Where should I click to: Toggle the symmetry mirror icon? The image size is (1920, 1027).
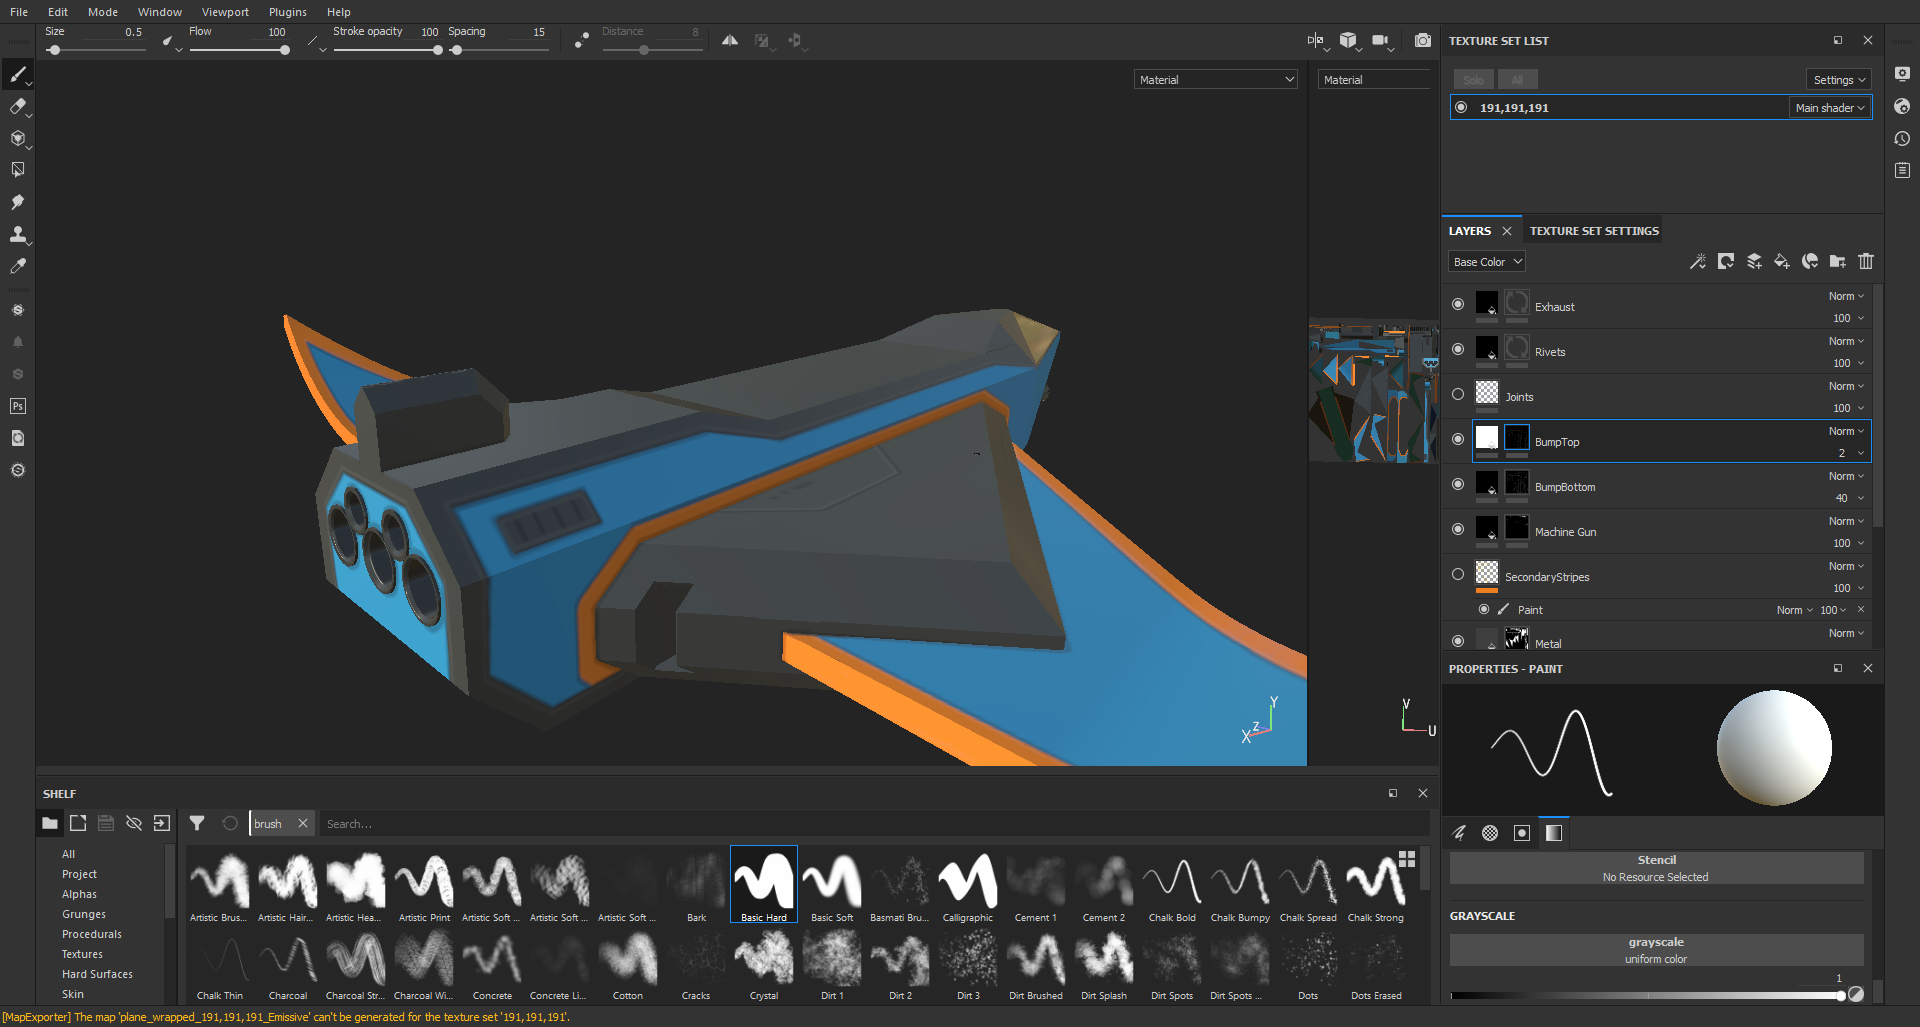(730, 41)
